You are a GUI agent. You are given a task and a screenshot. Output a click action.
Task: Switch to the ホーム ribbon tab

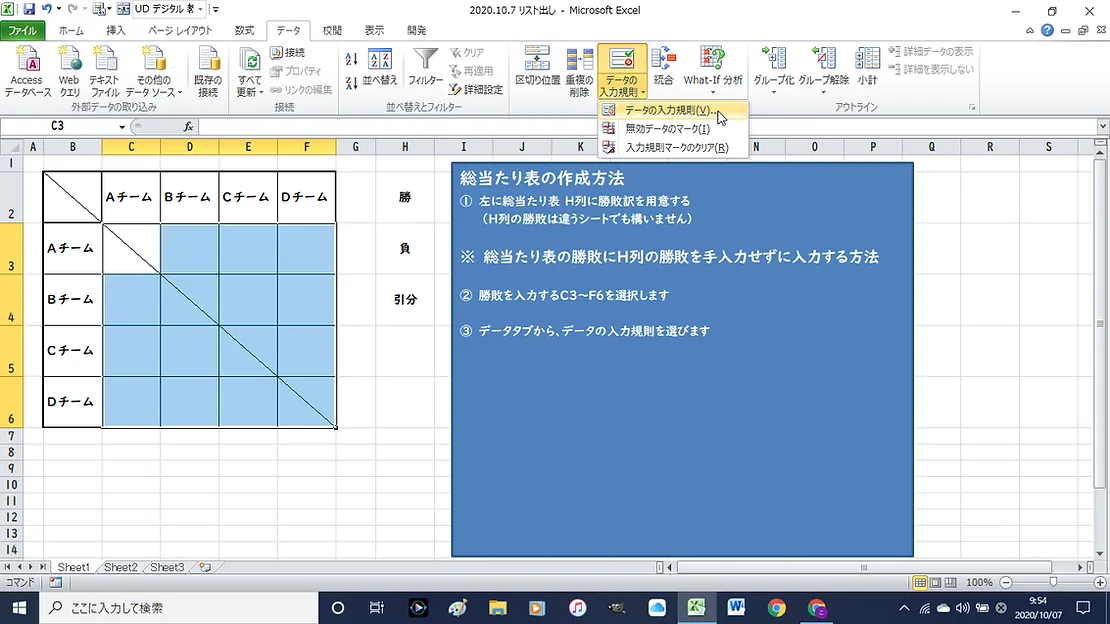click(x=71, y=31)
